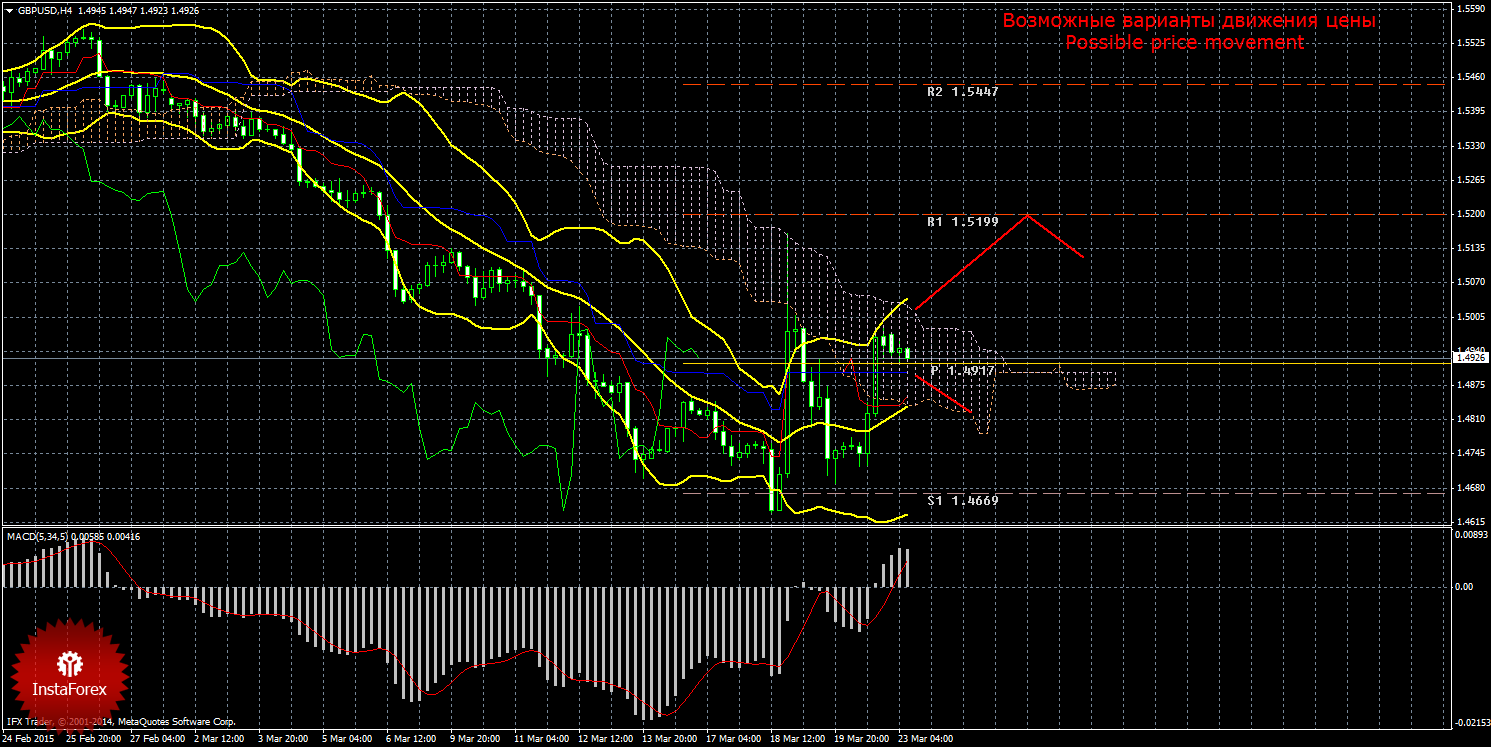Click the 1.5005 price axis value
The image size is (1491, 747).
tap(1470, 317)
